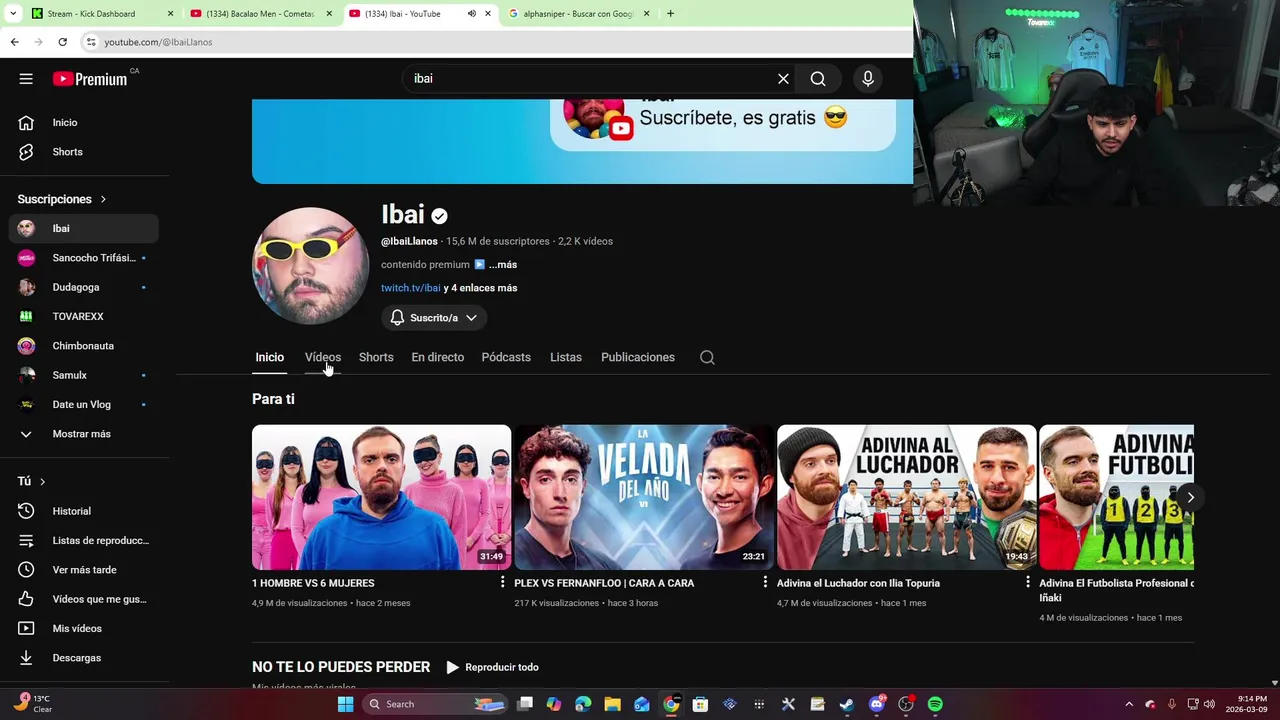The image size is (1280, 720).
Task: Open the Listas channel tab
Action: tap(566, 357)
